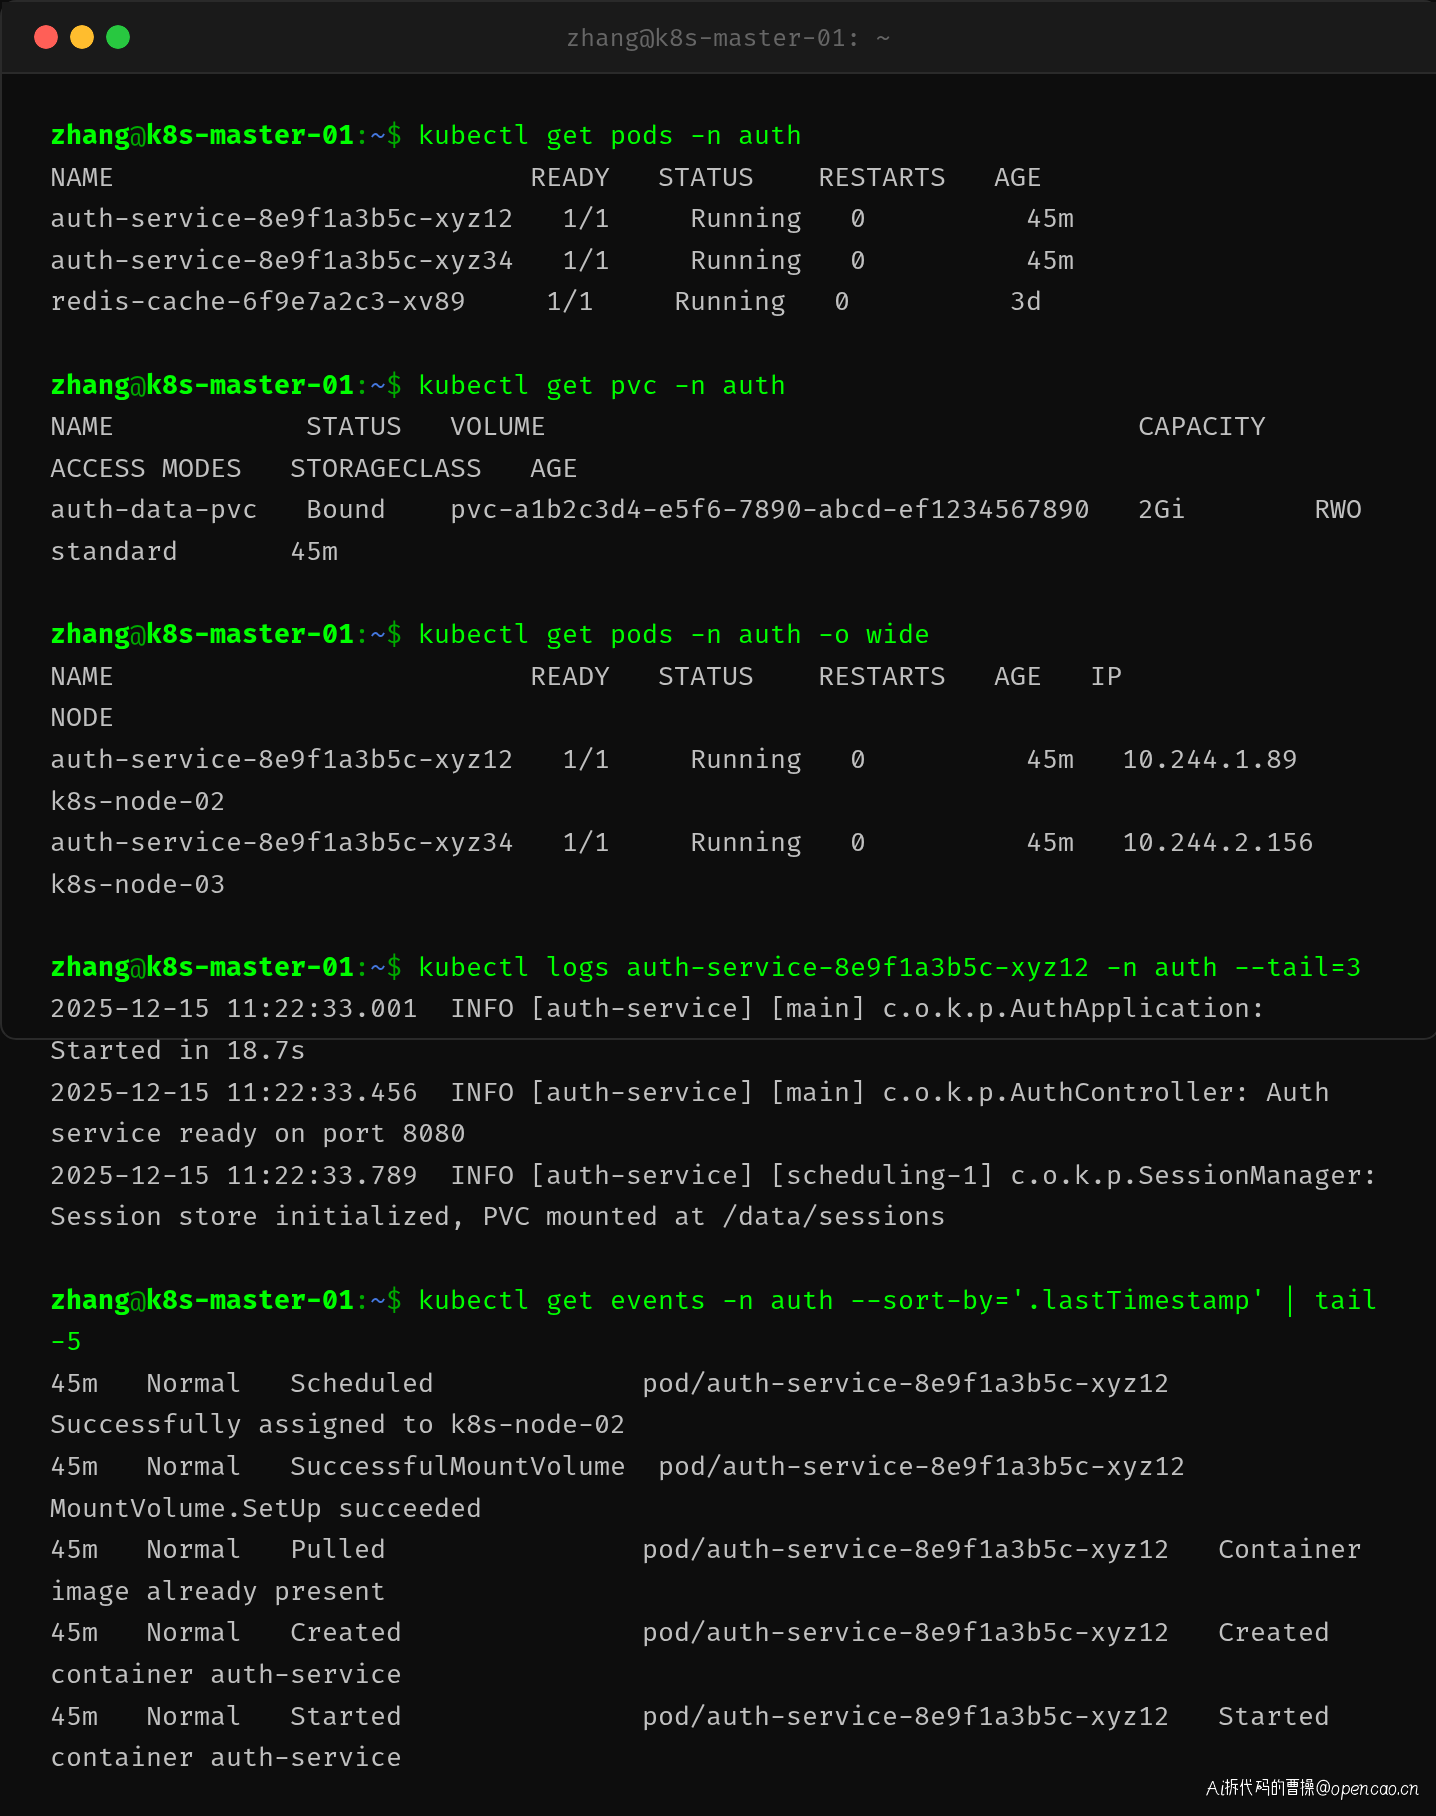
Task: Click the 'MountVolume.SetUp succeeded' message
Action: point(265,1509)
